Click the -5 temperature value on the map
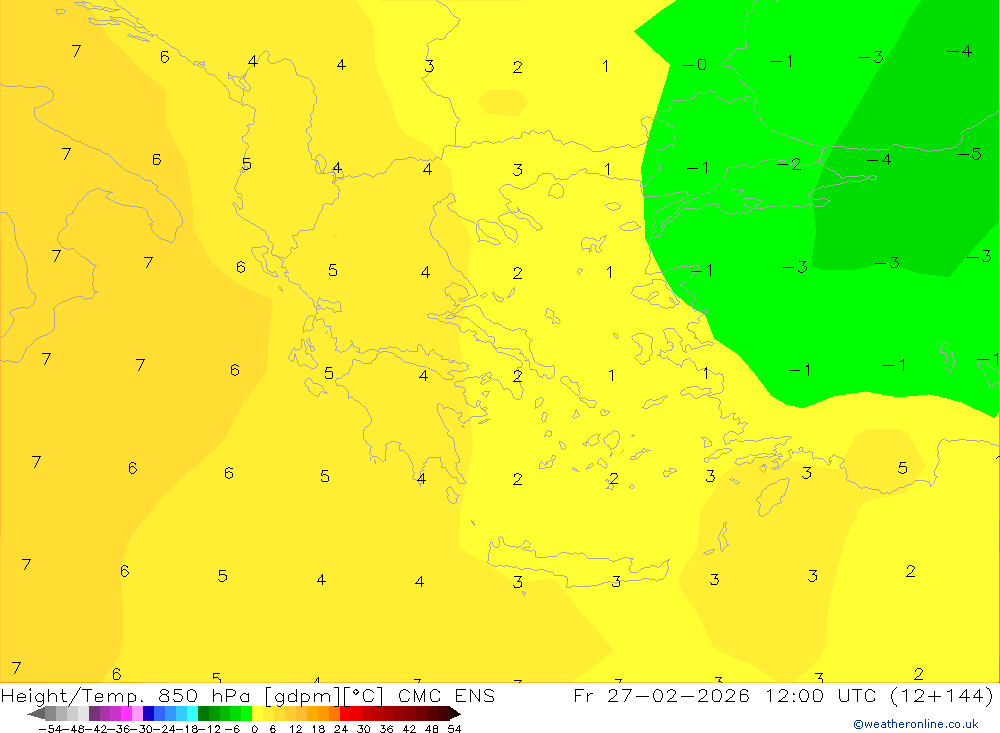The width and height of the screenshot is (1000, 733). pyautogui.click(x=969, y=154)
